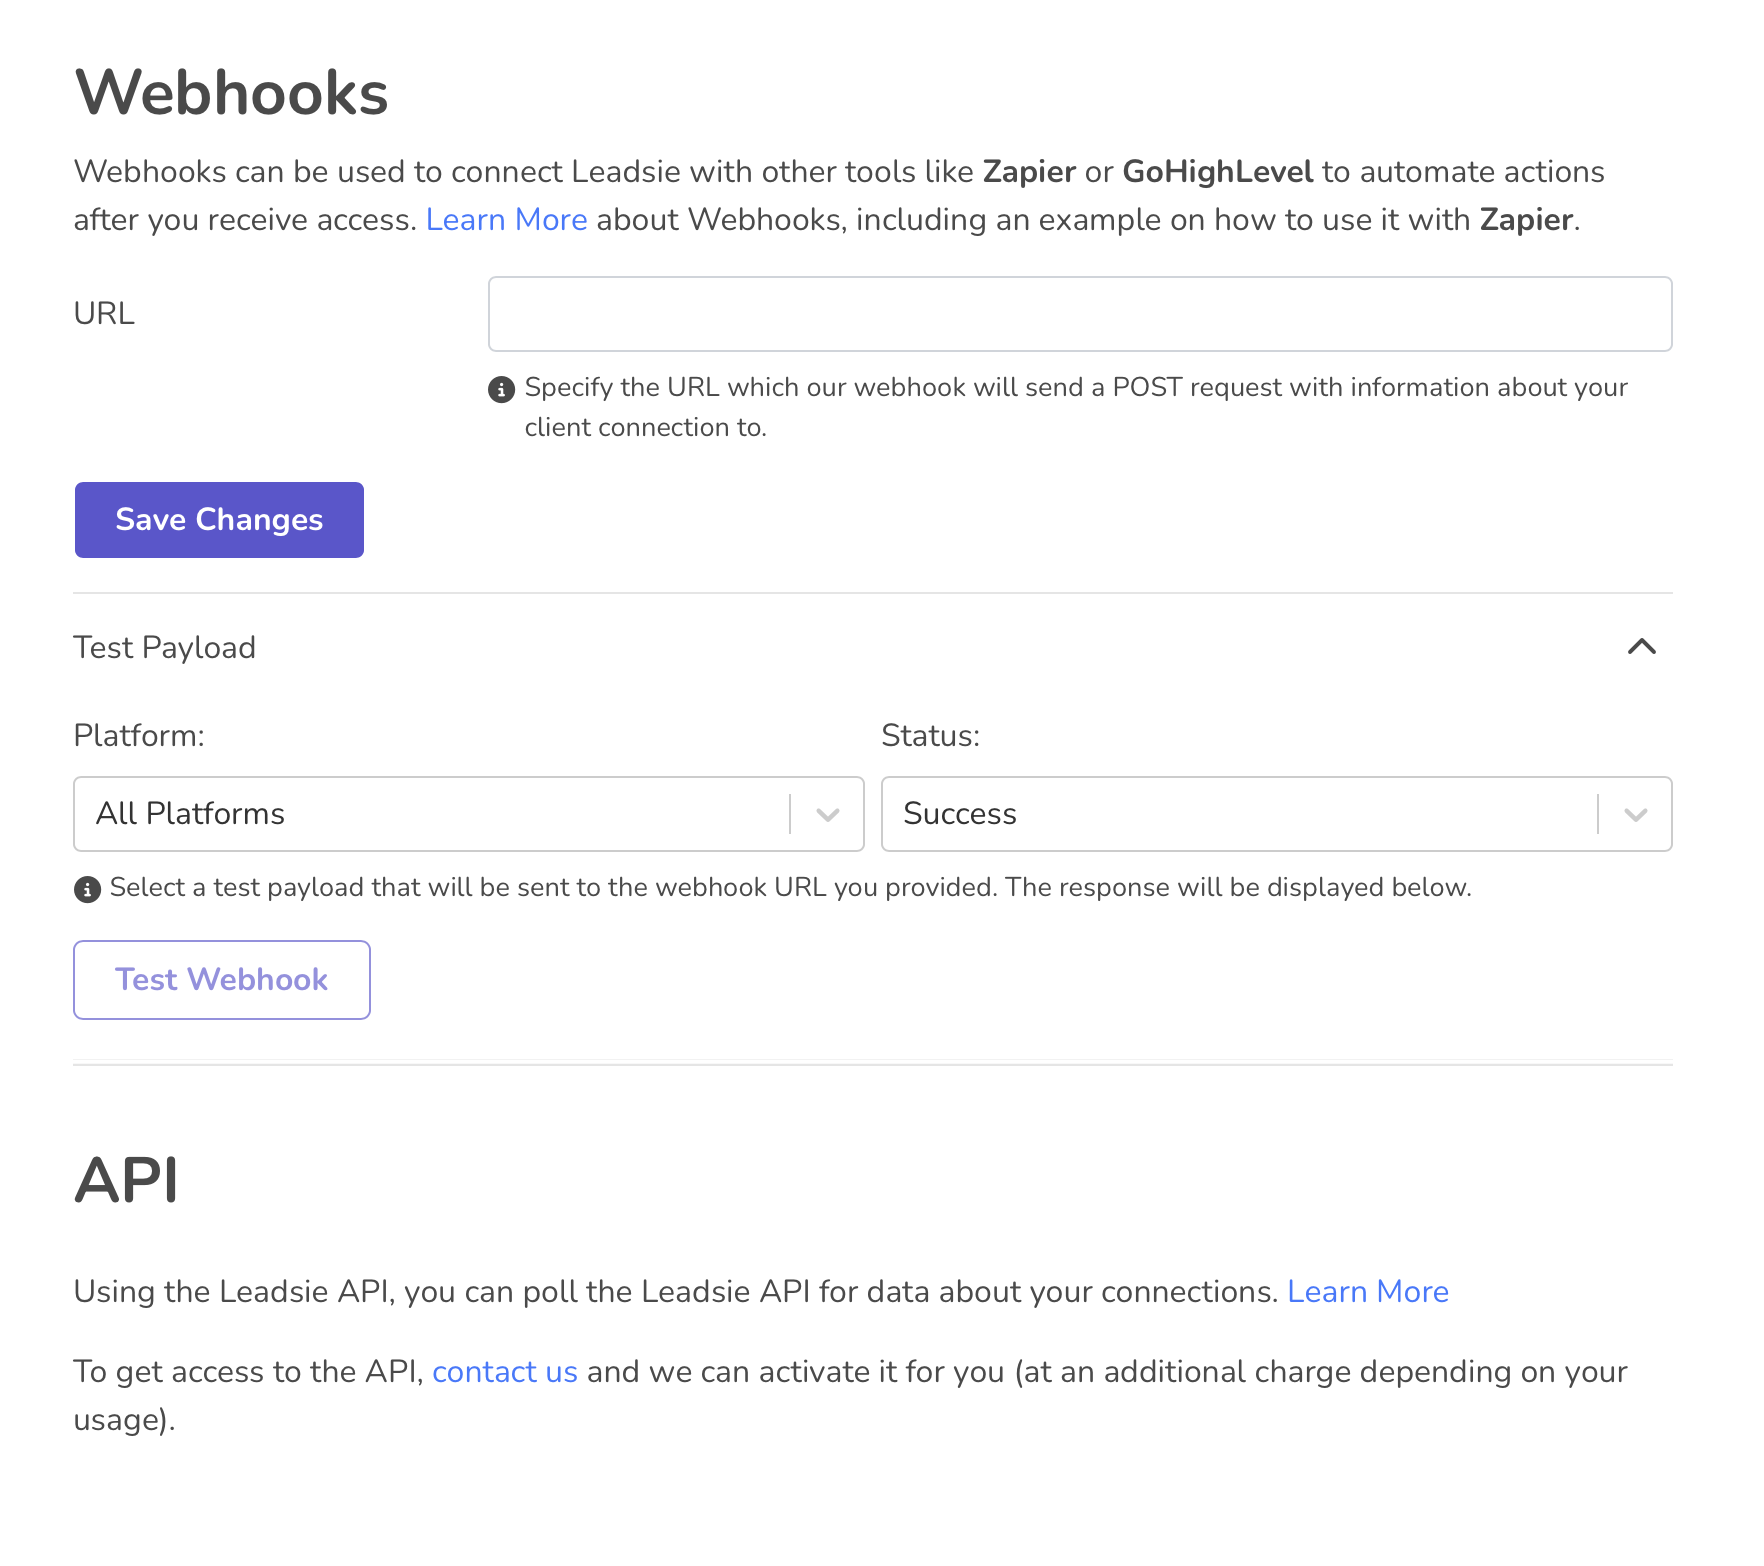This screenshot has width=1764, height=1566.
Task: Click the Platform dropdown arrow
Action: click(828, 815)
